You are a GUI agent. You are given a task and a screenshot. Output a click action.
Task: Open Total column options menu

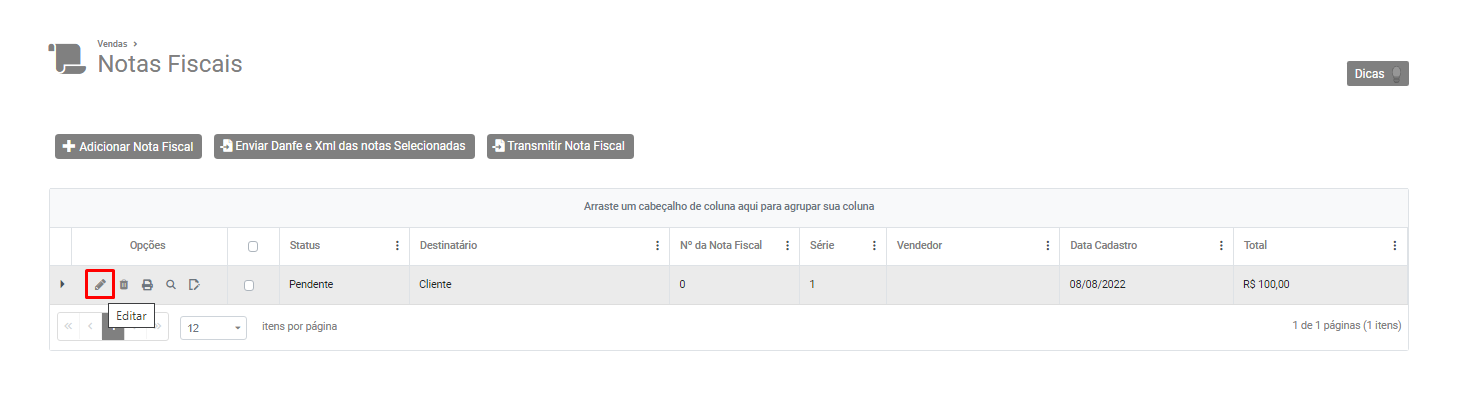coord(1395,246)
